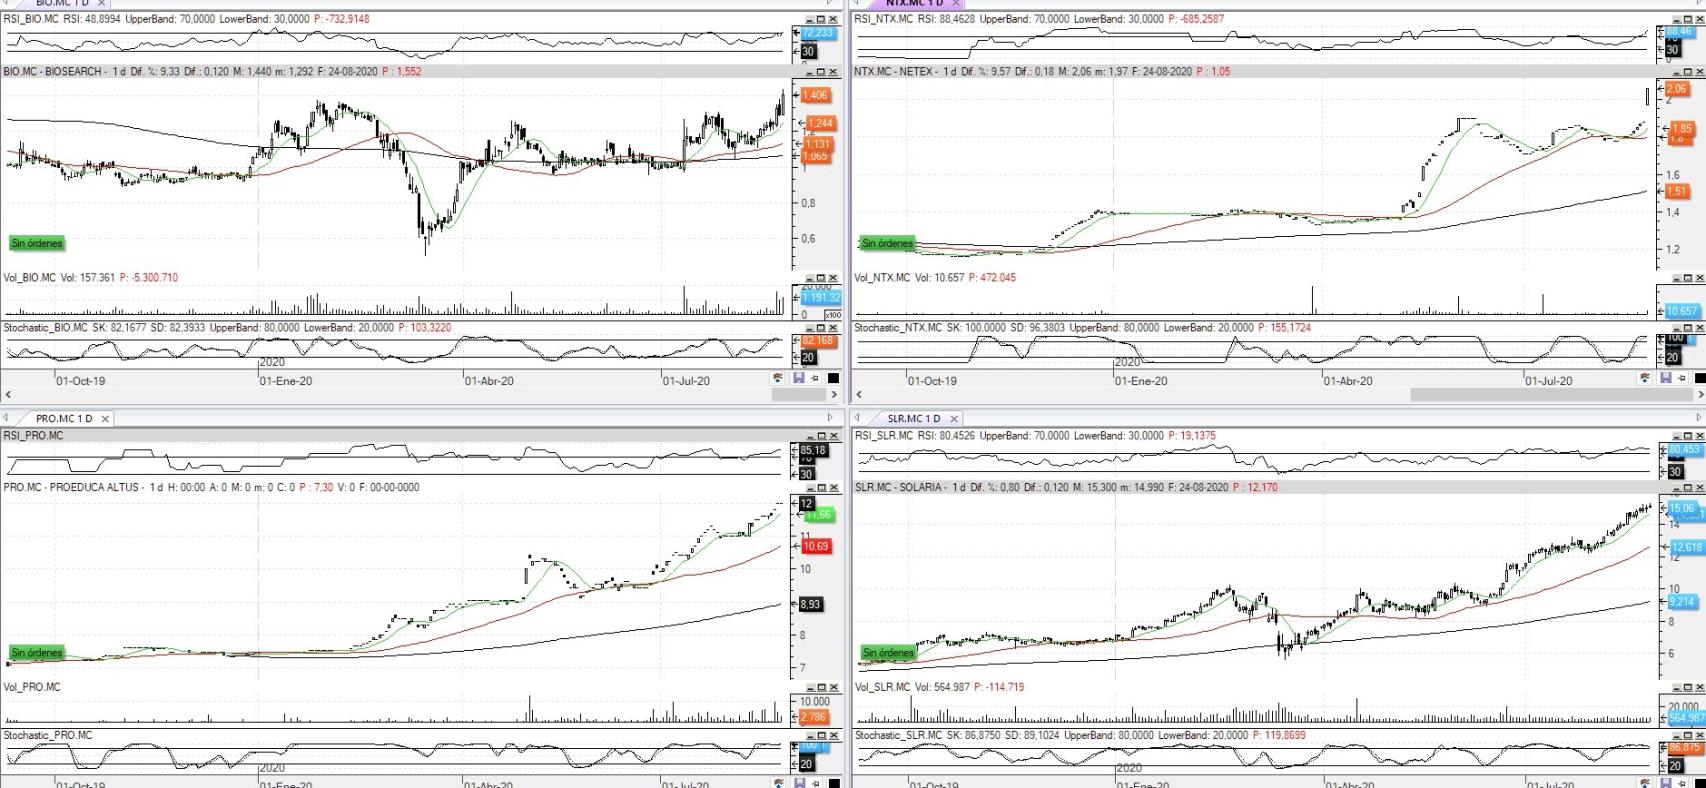Click 'Sin órdenes' label on SLR.MC chart
1706x788 pixels.
888,653
